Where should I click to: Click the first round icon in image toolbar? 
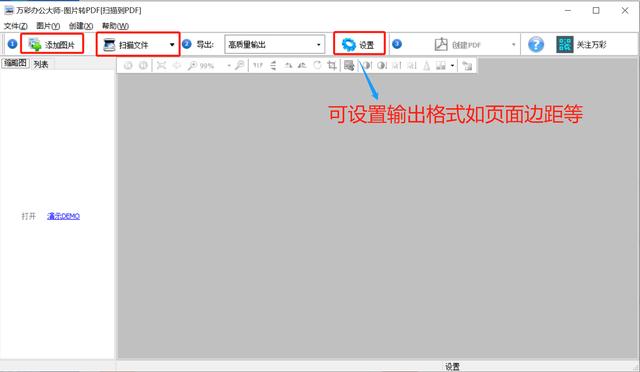(x=128, y=65)
